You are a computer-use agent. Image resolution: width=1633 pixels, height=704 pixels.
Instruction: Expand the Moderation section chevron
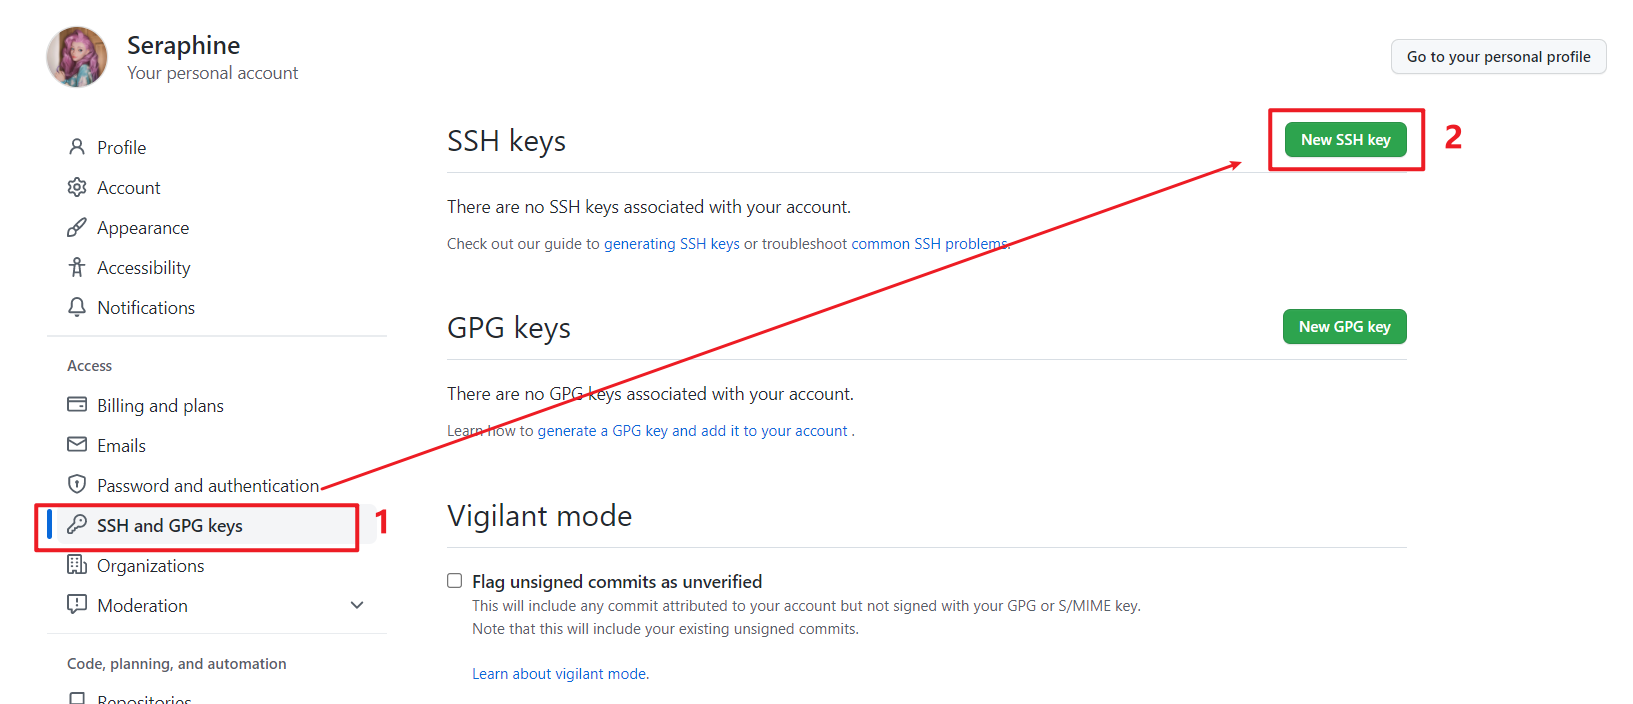pos(357,605)
